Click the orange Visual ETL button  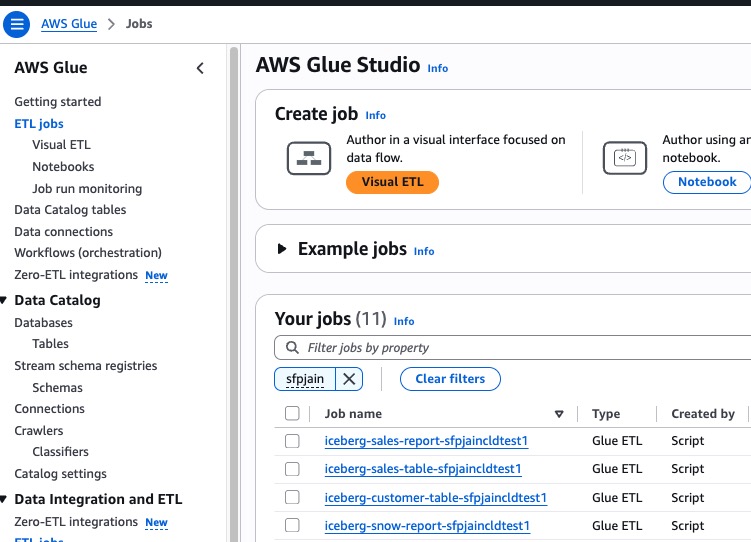click(392, 182)
